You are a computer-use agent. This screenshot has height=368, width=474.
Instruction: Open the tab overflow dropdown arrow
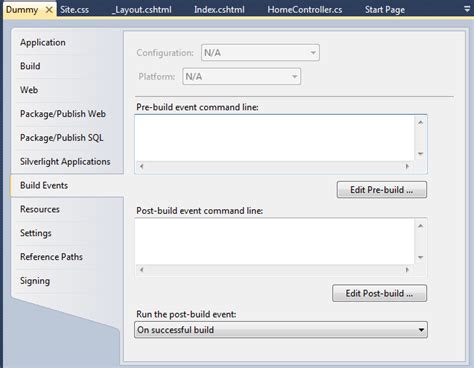pyautogui.click(x=467, y=9)
